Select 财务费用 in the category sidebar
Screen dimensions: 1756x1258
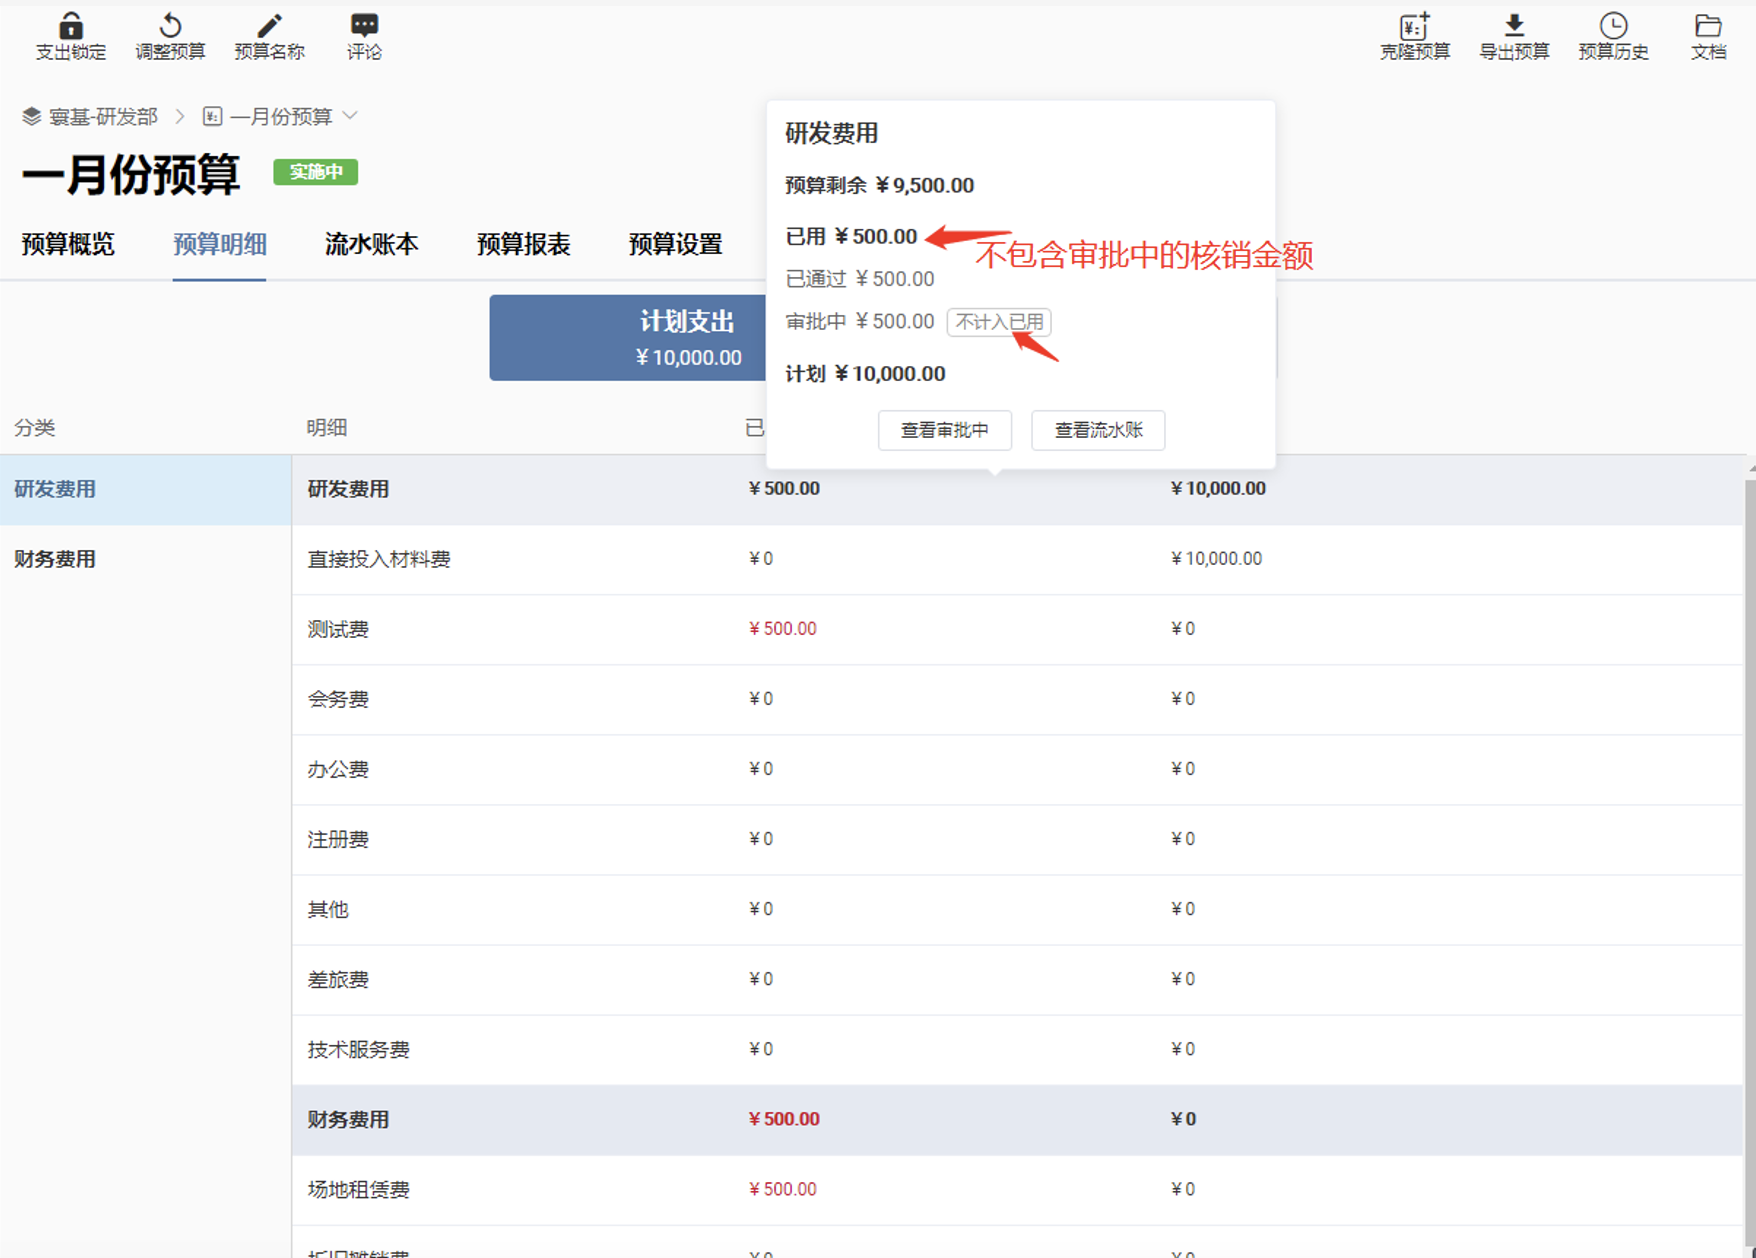tap(55, 559)
